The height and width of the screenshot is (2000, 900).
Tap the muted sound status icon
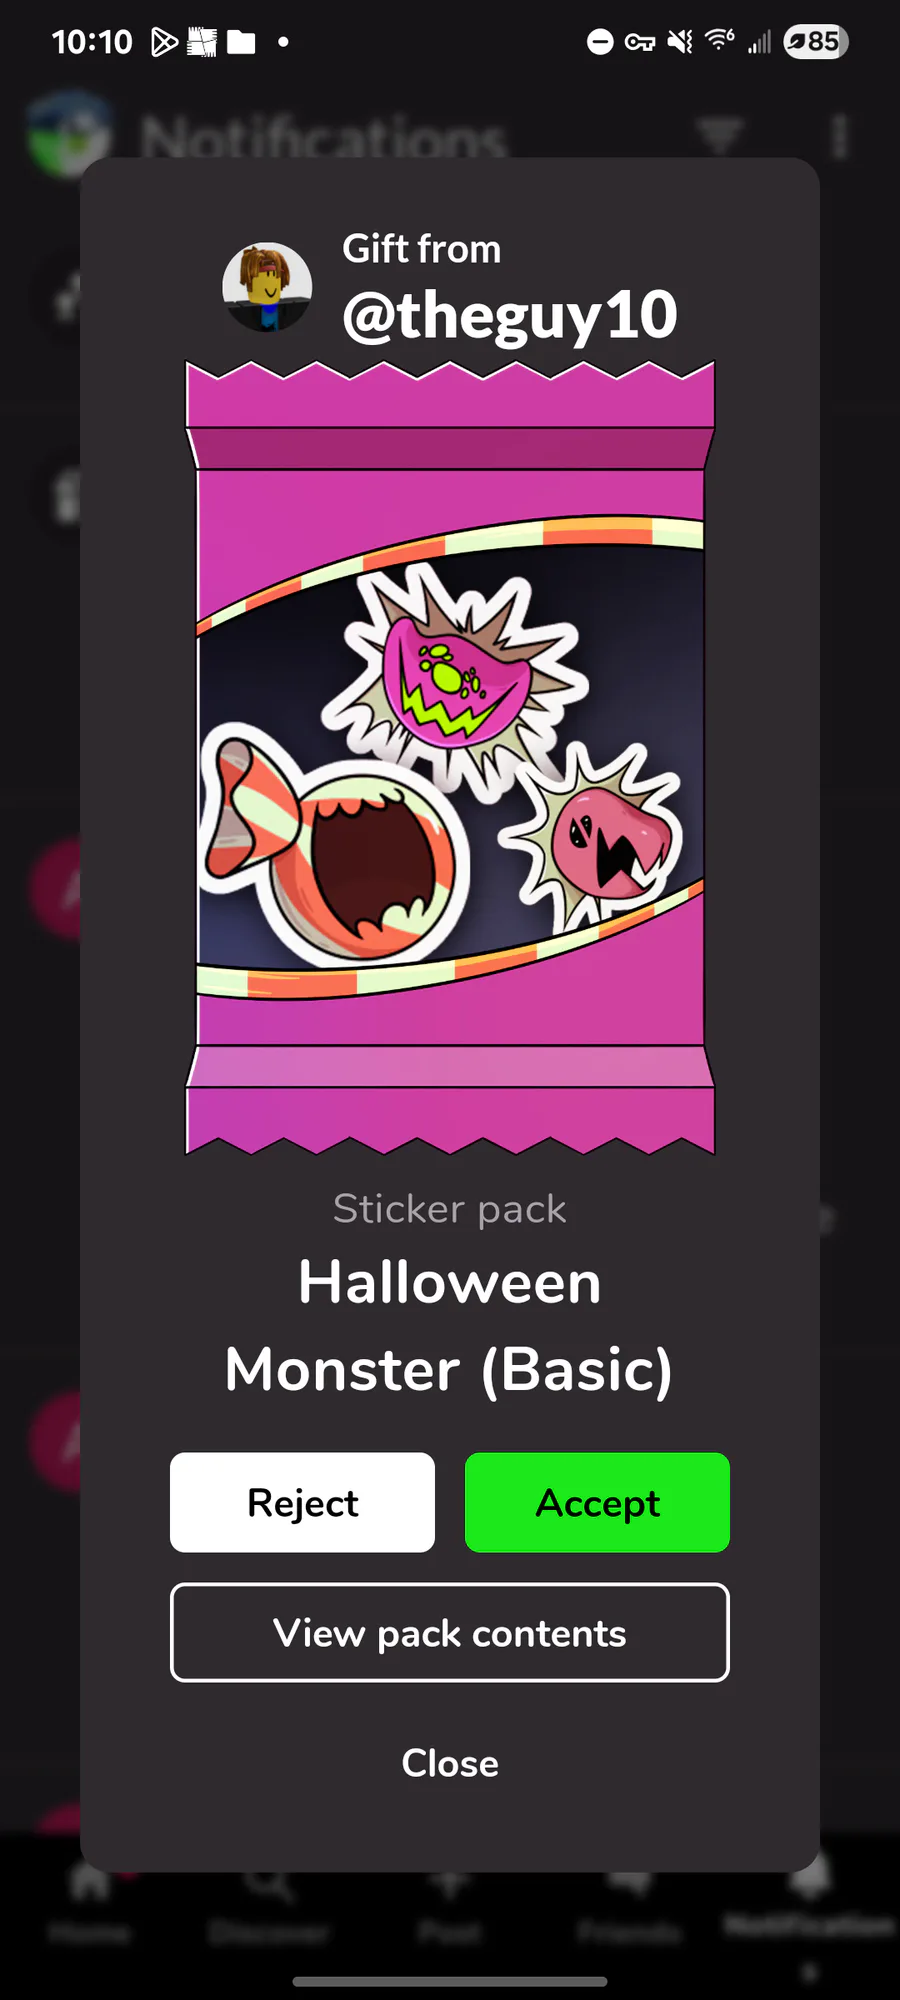click(680, 41)
